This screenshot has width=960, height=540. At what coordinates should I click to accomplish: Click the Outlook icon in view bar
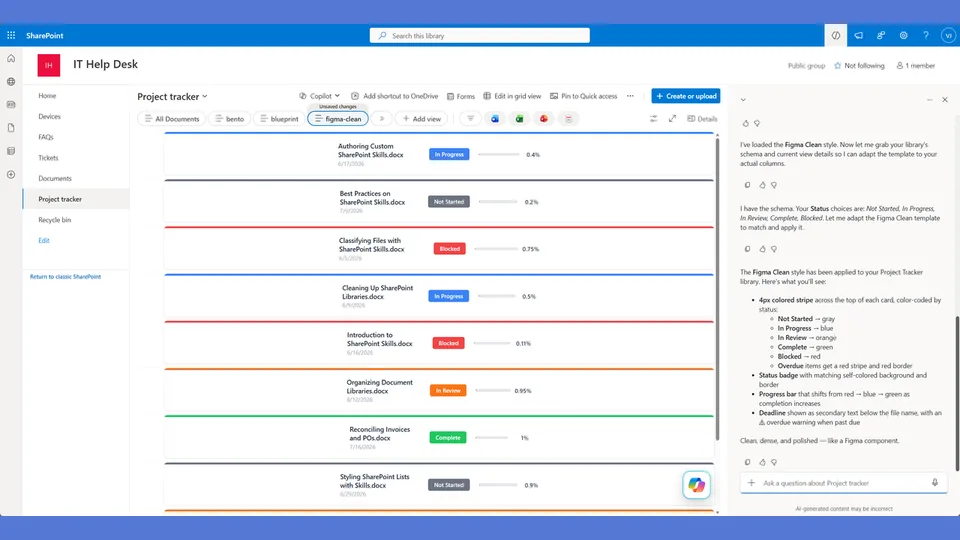495,119
